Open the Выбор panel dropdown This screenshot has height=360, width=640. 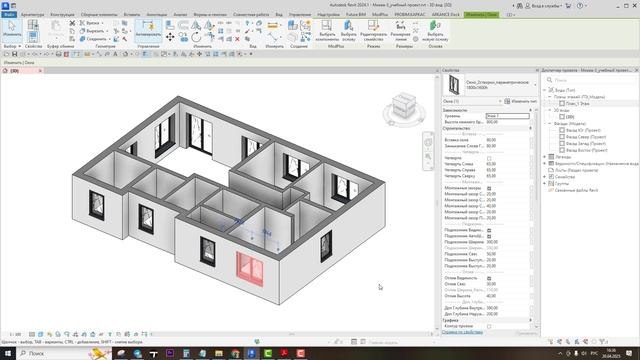click(x=12, y=47)
